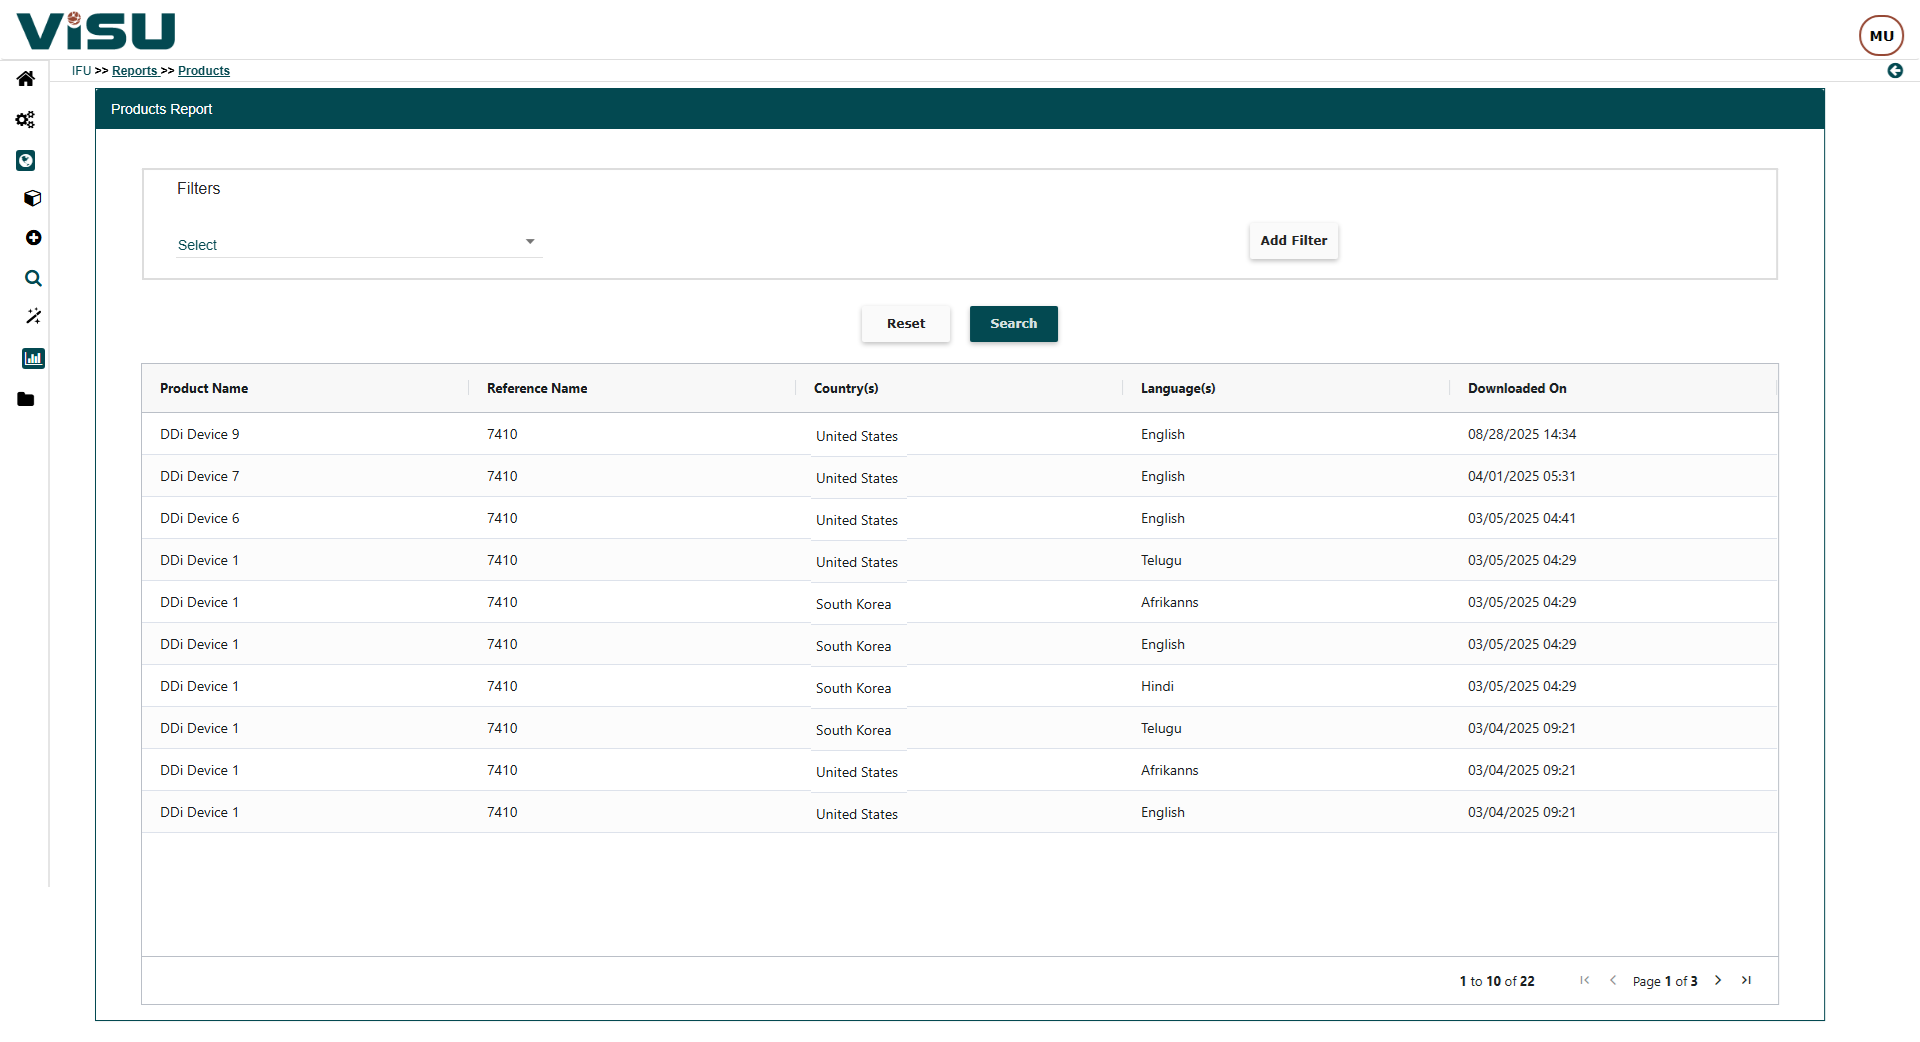Click the folder icon in sidebar
This screenshot has height=1042, width=1920.
click(26, 400)
